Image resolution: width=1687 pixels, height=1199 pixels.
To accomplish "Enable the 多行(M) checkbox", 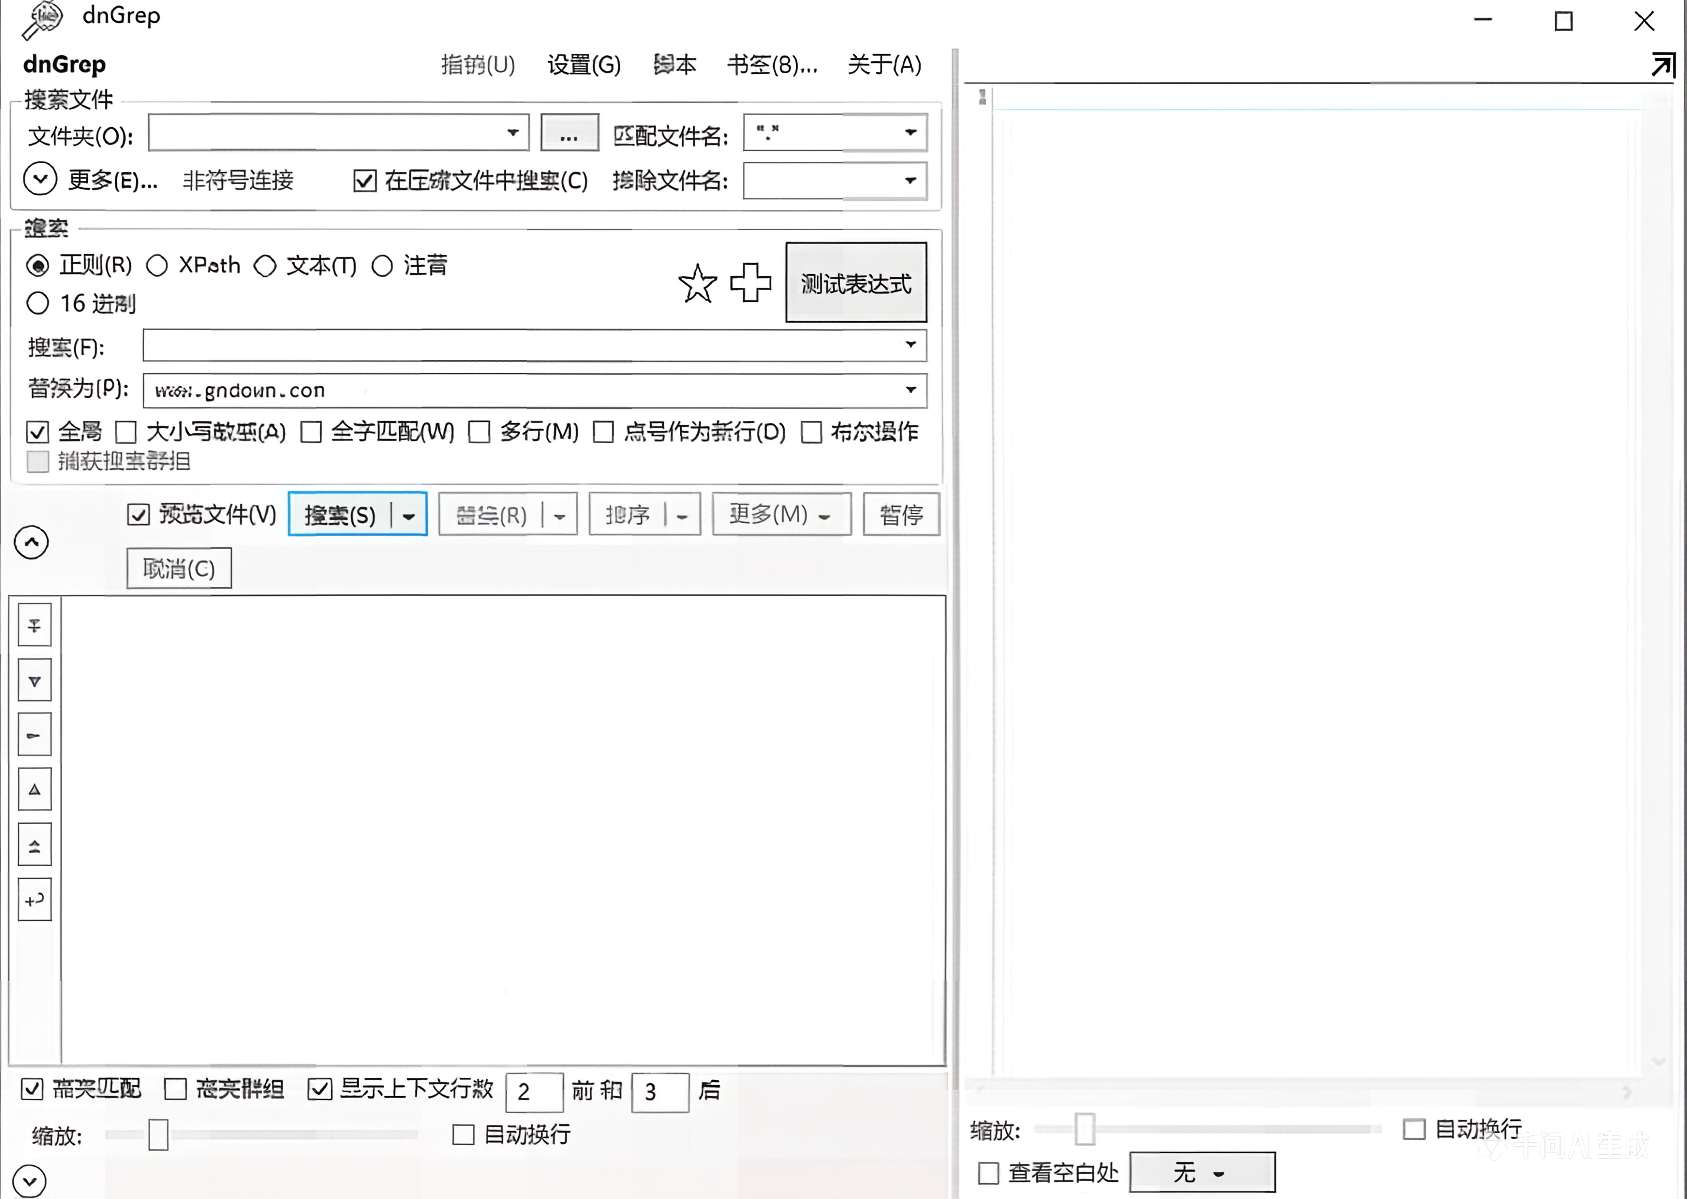I will (x=479, y=432).
